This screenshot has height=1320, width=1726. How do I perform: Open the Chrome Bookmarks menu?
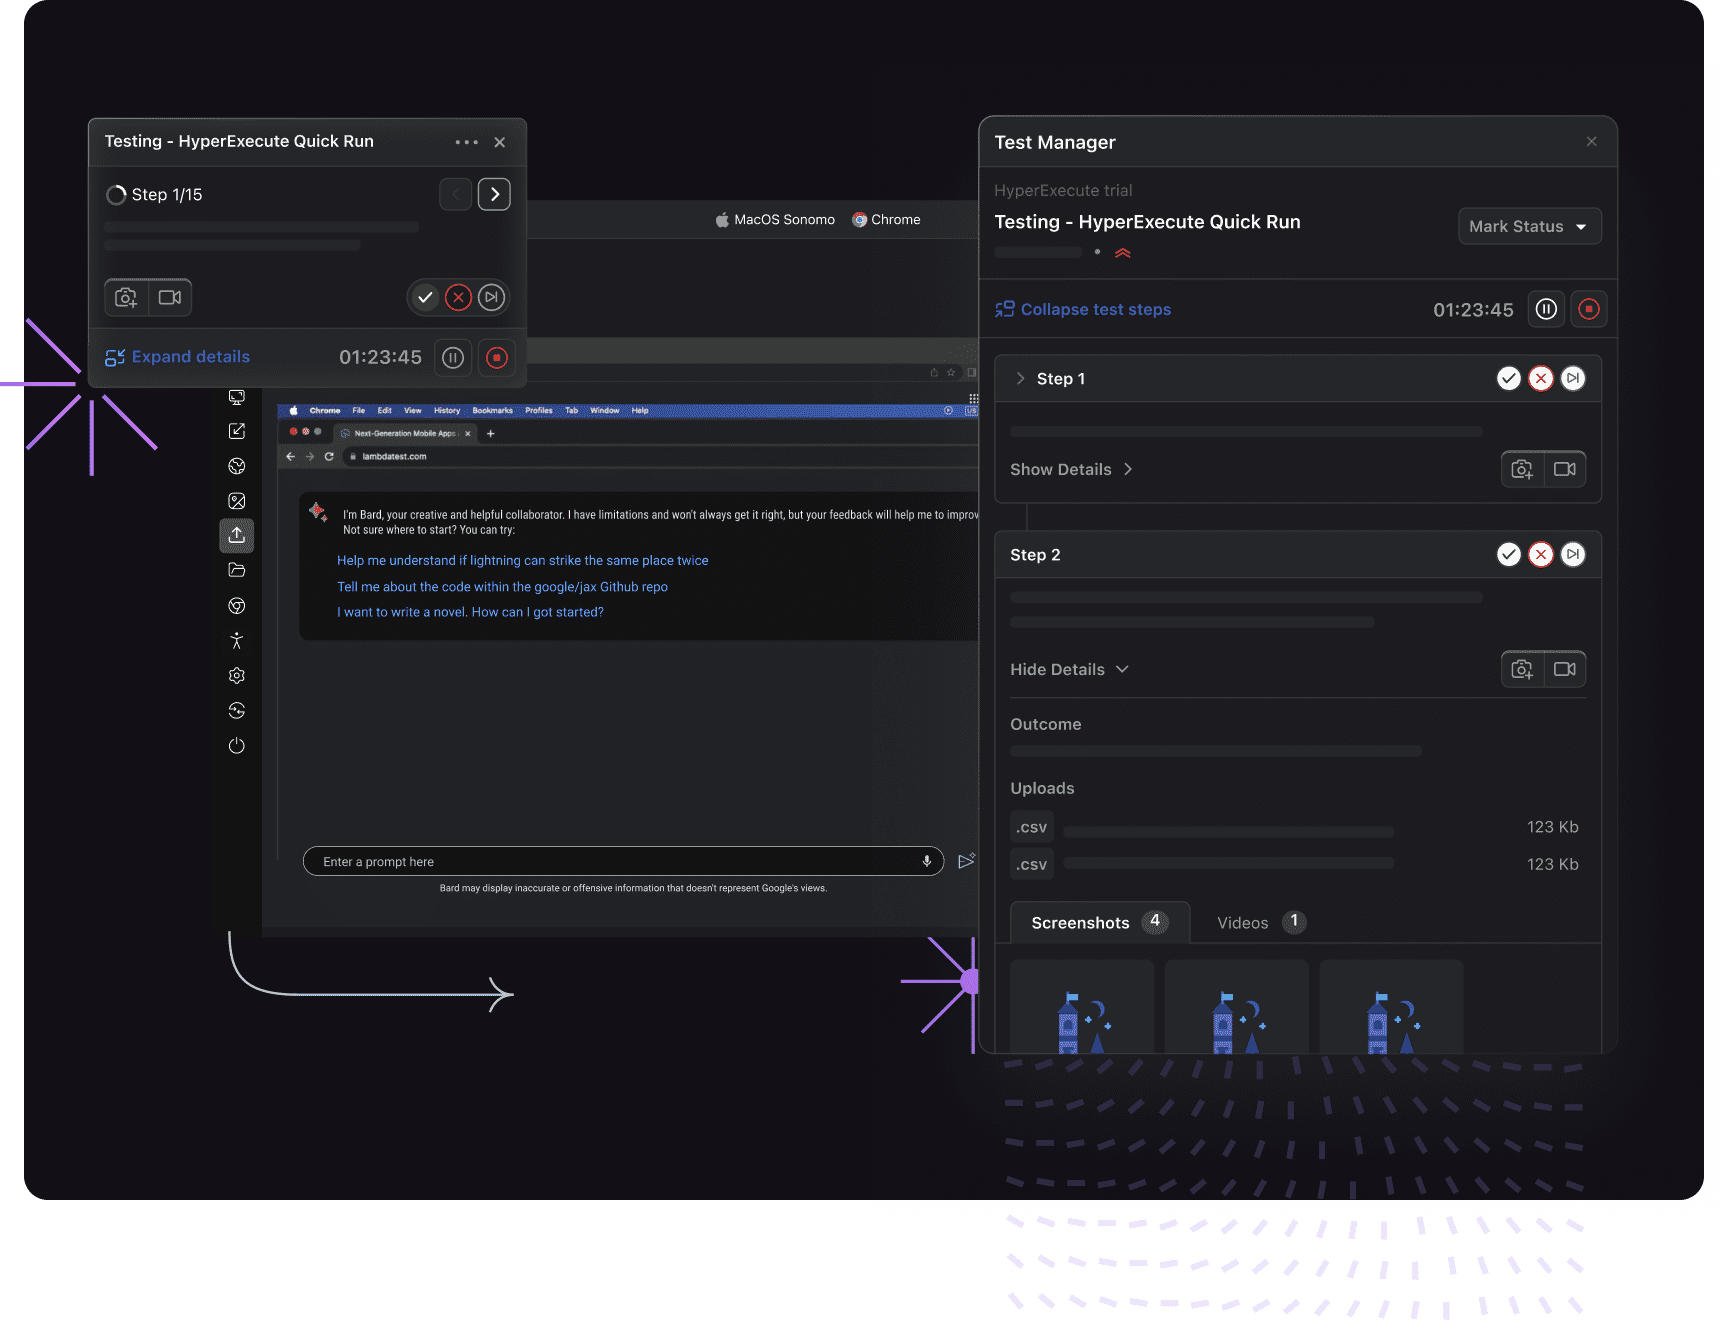pos(493,410)
